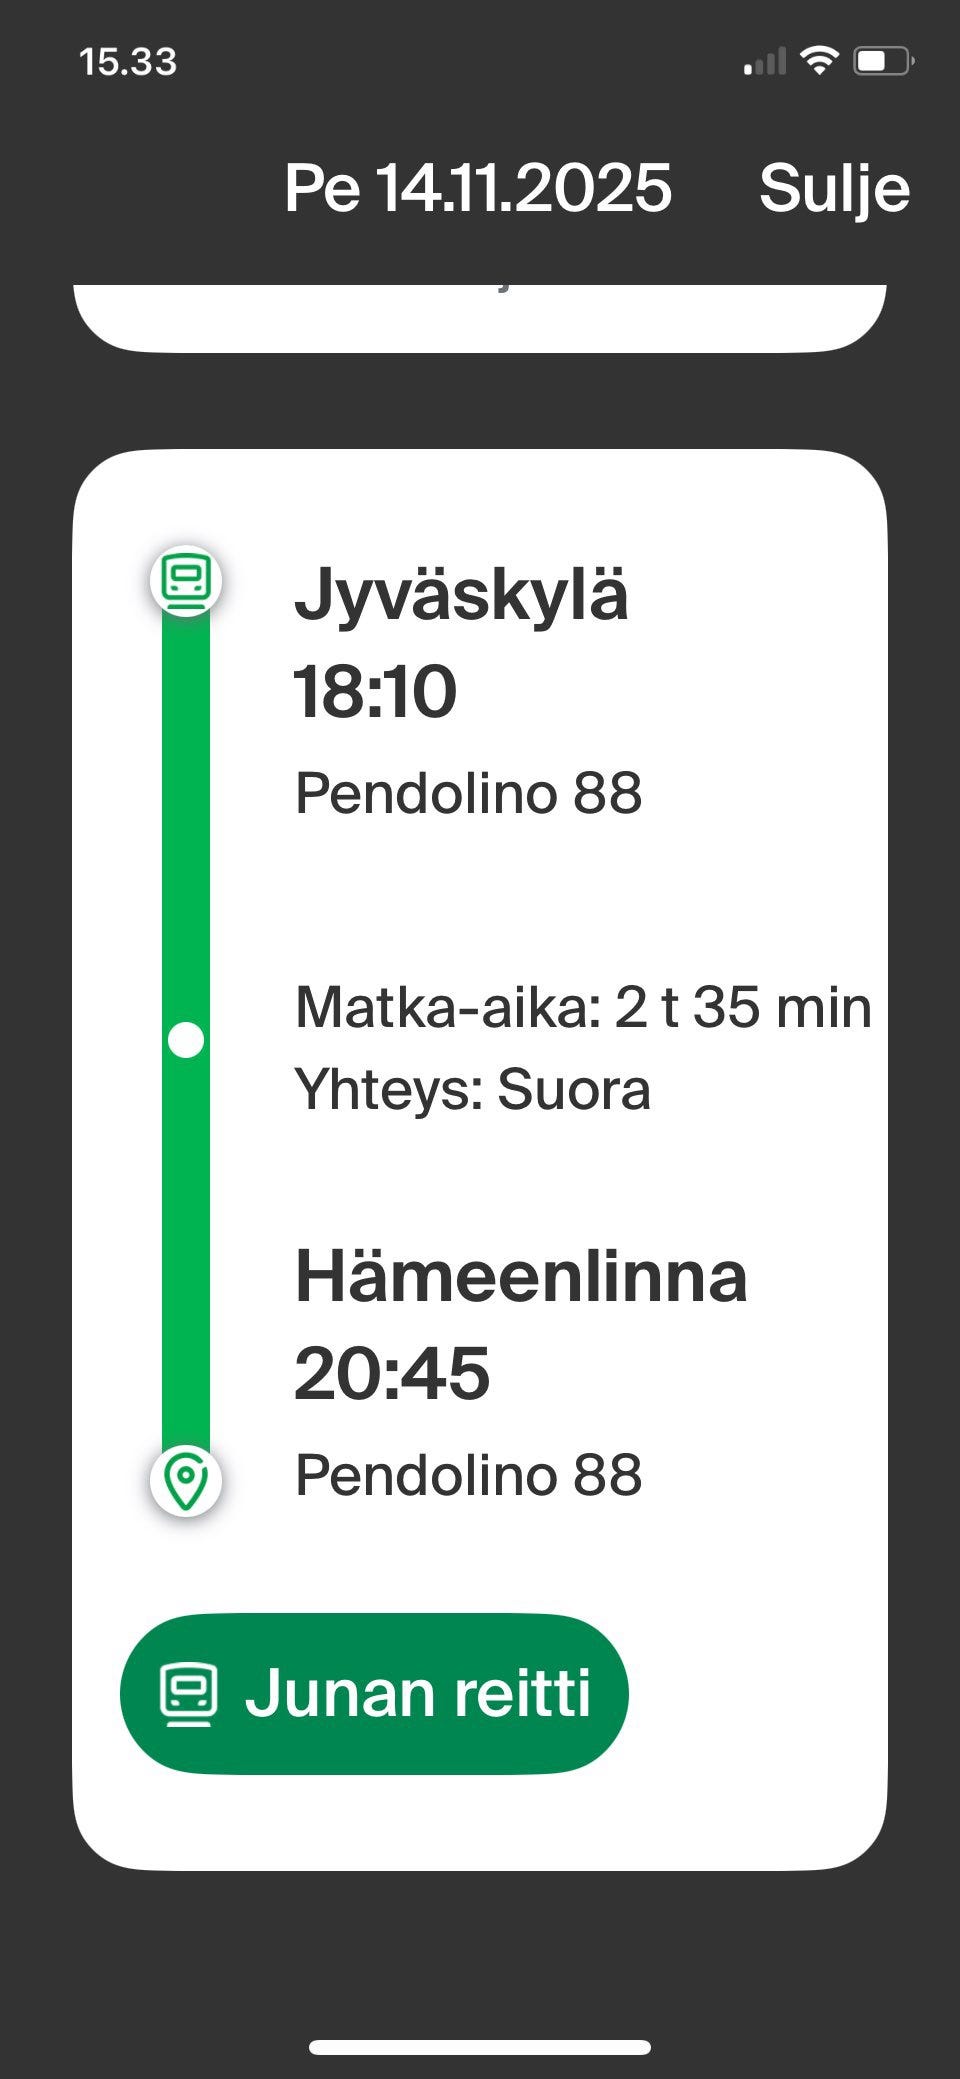960x2079 pixels.
Task: Tap the 15.33 clock in status bar
Action: (128, 62)
